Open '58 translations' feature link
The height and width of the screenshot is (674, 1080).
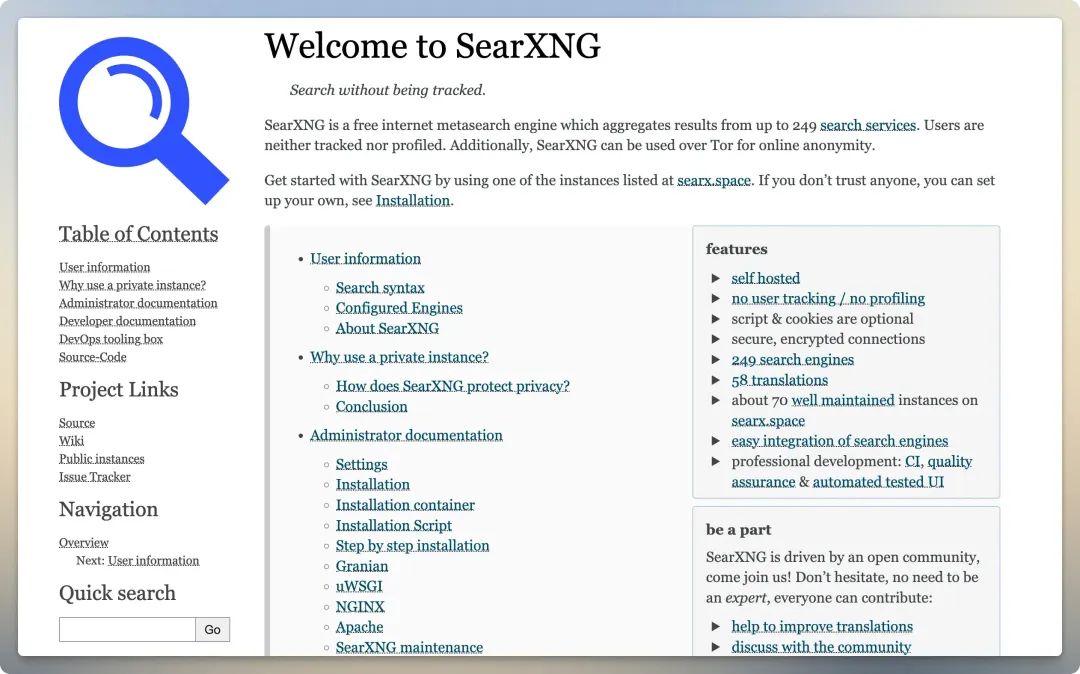[780, 380]
